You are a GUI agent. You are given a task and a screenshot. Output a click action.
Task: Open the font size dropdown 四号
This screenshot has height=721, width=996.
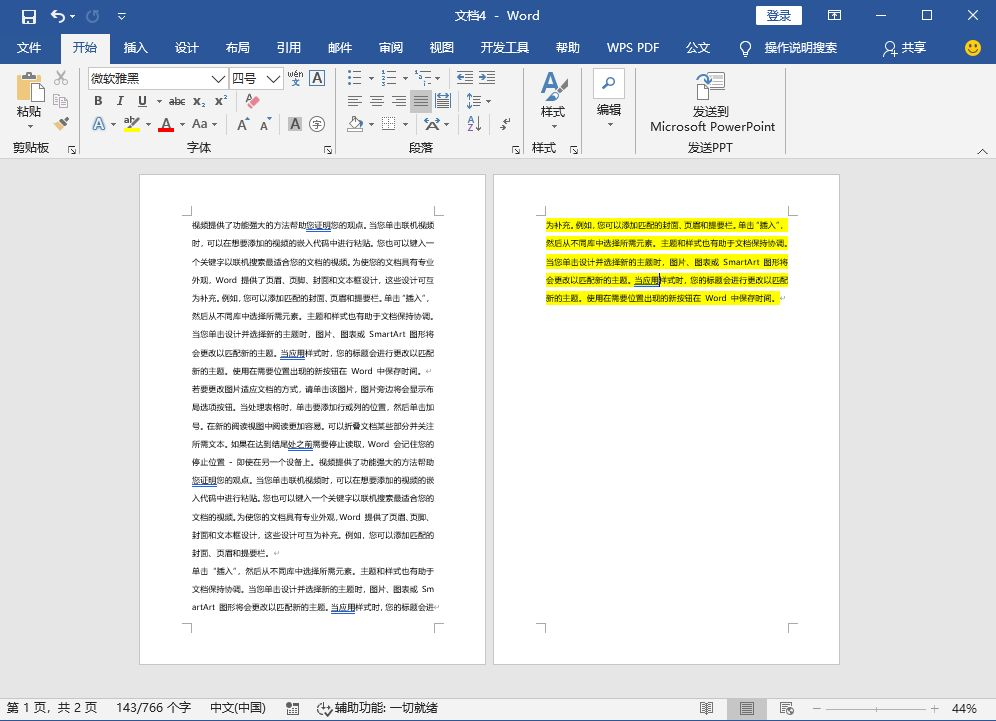pos(274,78)
